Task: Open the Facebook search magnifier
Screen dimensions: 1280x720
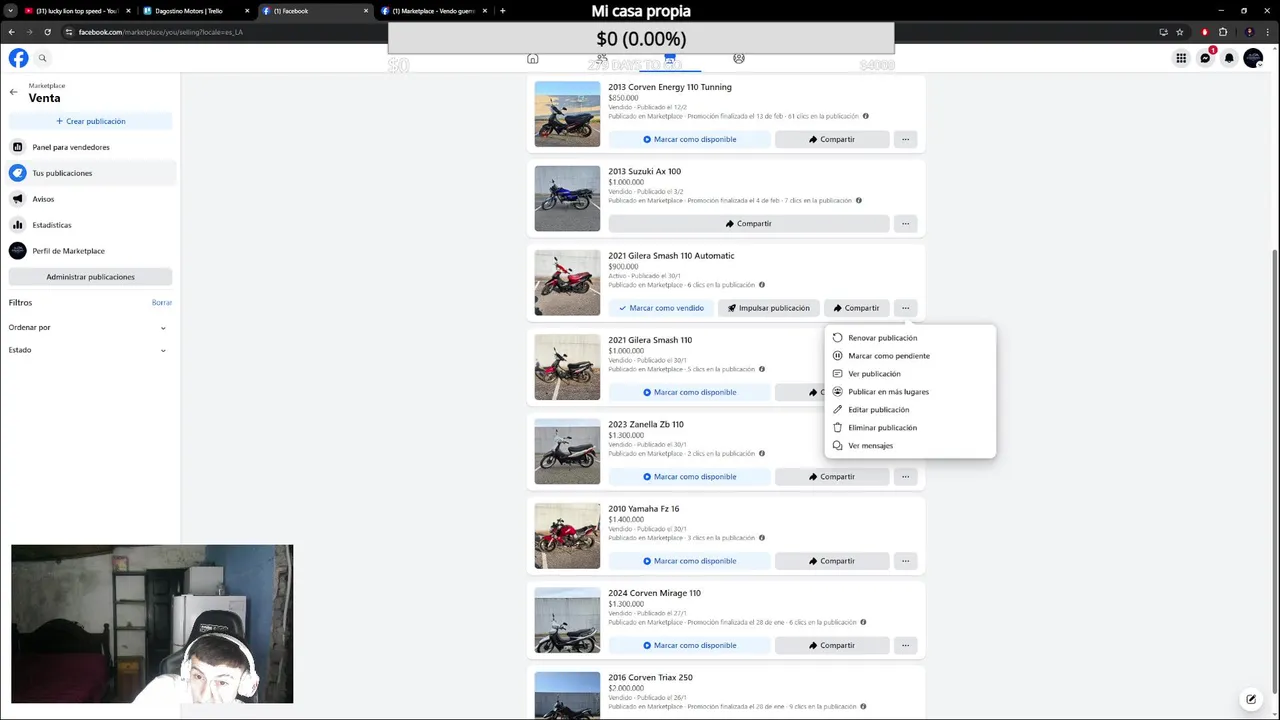Action: 42,58
